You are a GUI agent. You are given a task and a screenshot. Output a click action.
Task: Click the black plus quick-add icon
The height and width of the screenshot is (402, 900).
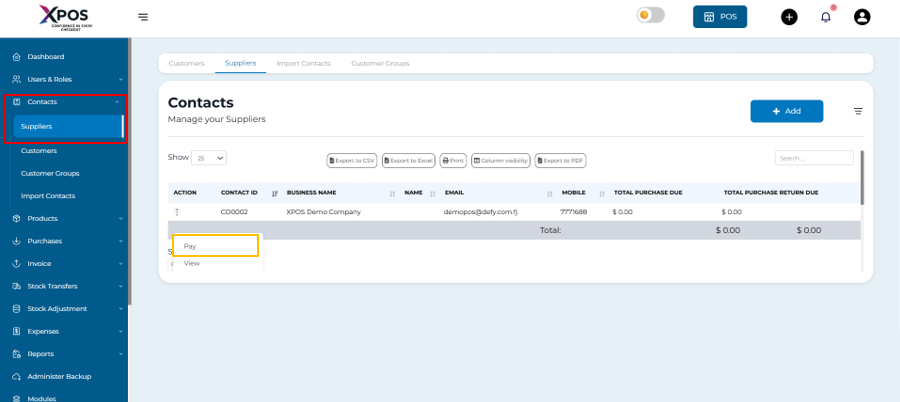[789, 17]
